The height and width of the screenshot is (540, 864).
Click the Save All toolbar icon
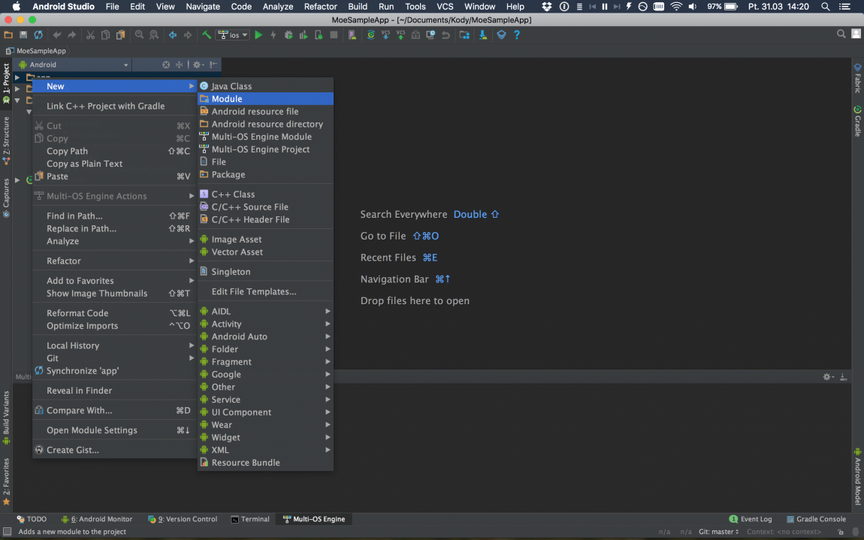point(23,35)
